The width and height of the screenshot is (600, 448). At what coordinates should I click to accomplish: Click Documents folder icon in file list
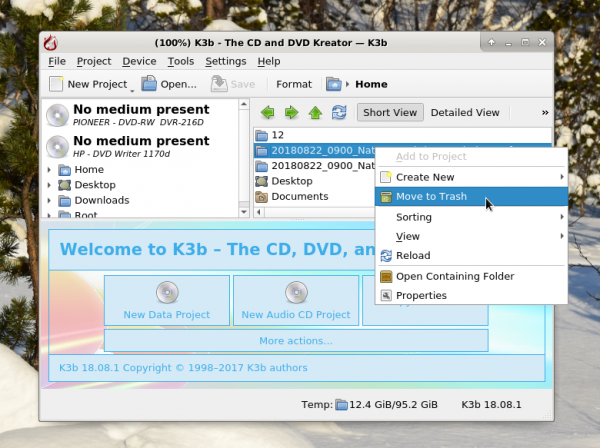point(262,197)
